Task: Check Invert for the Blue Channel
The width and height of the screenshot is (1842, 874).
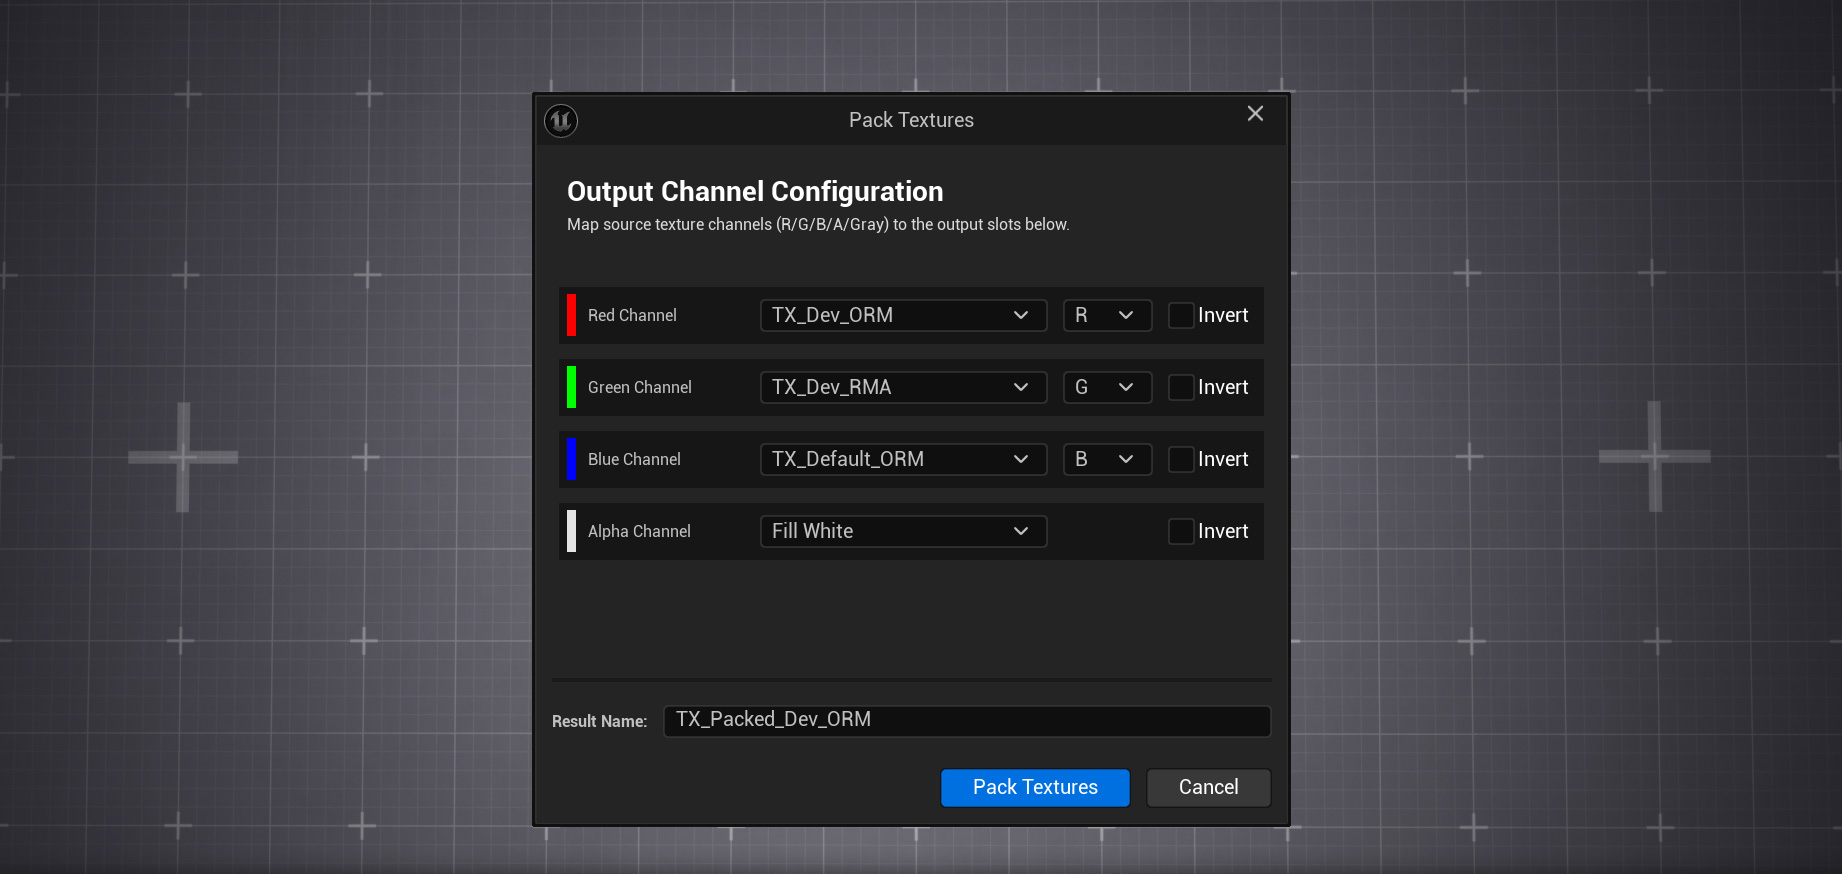Action: coord(1181,460)
